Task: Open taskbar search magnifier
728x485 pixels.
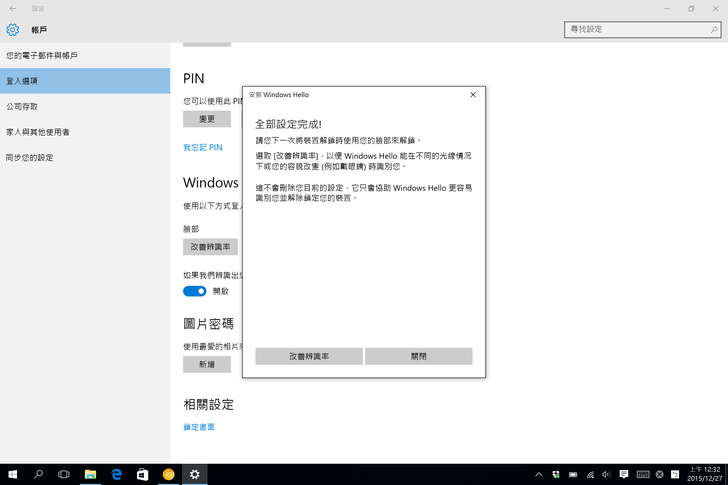Action: click(x=39, y=474)
